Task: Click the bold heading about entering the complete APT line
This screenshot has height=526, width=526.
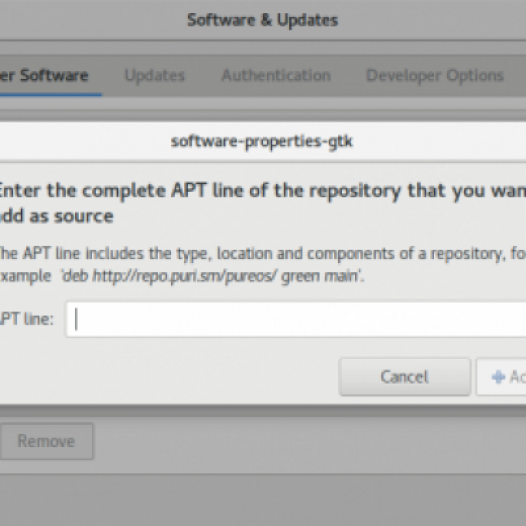Action: (262, 191)
